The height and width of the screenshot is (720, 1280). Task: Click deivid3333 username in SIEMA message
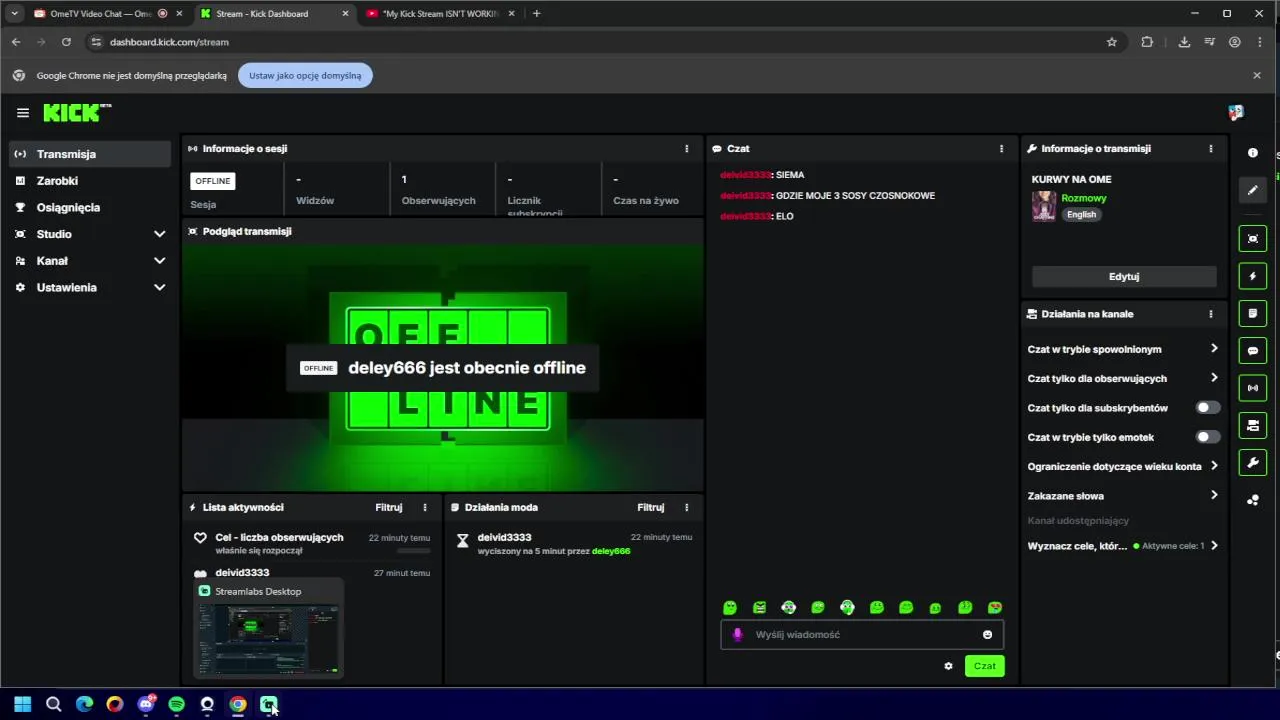745,175
